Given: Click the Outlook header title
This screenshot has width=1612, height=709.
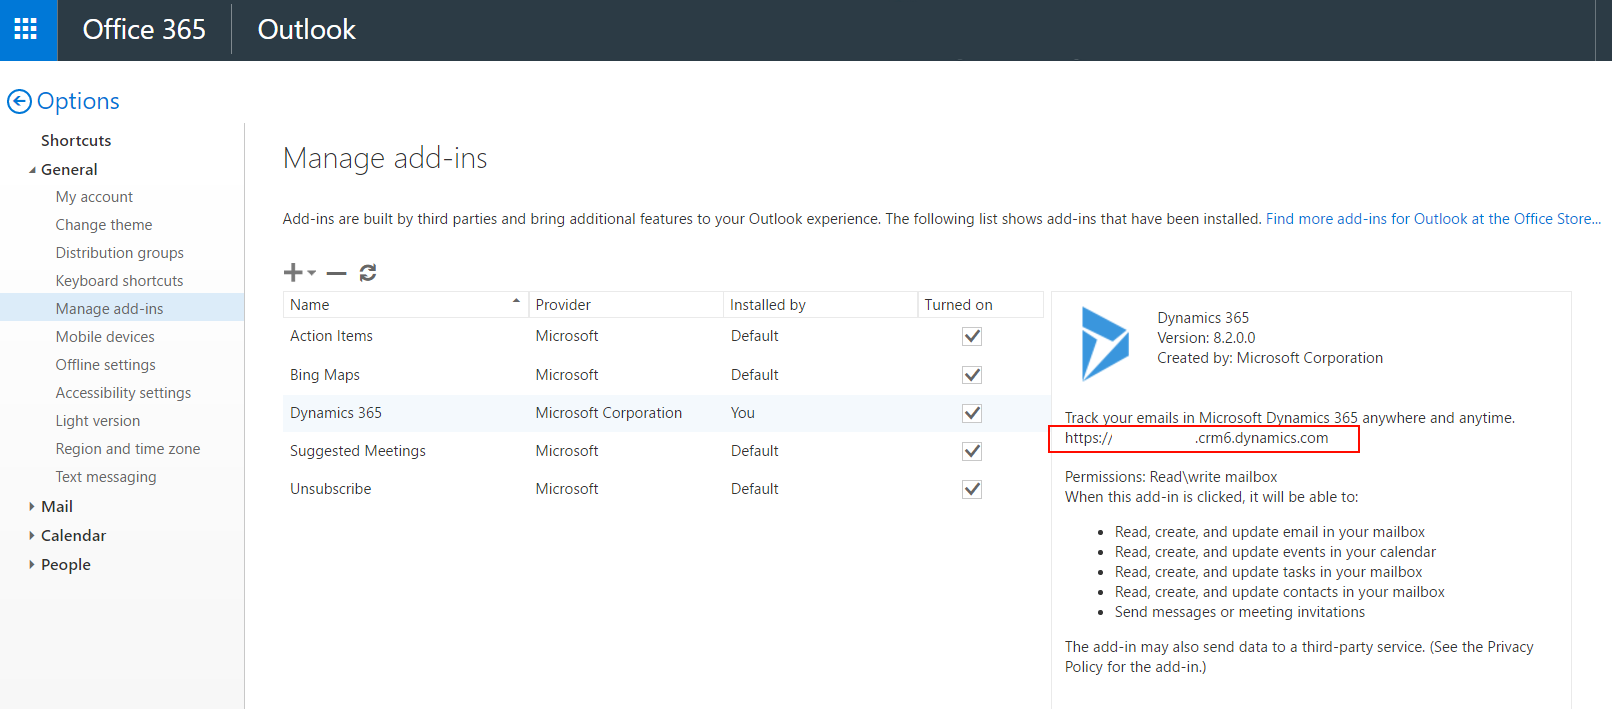Looking at the screenshot, I should click(306, 30).
